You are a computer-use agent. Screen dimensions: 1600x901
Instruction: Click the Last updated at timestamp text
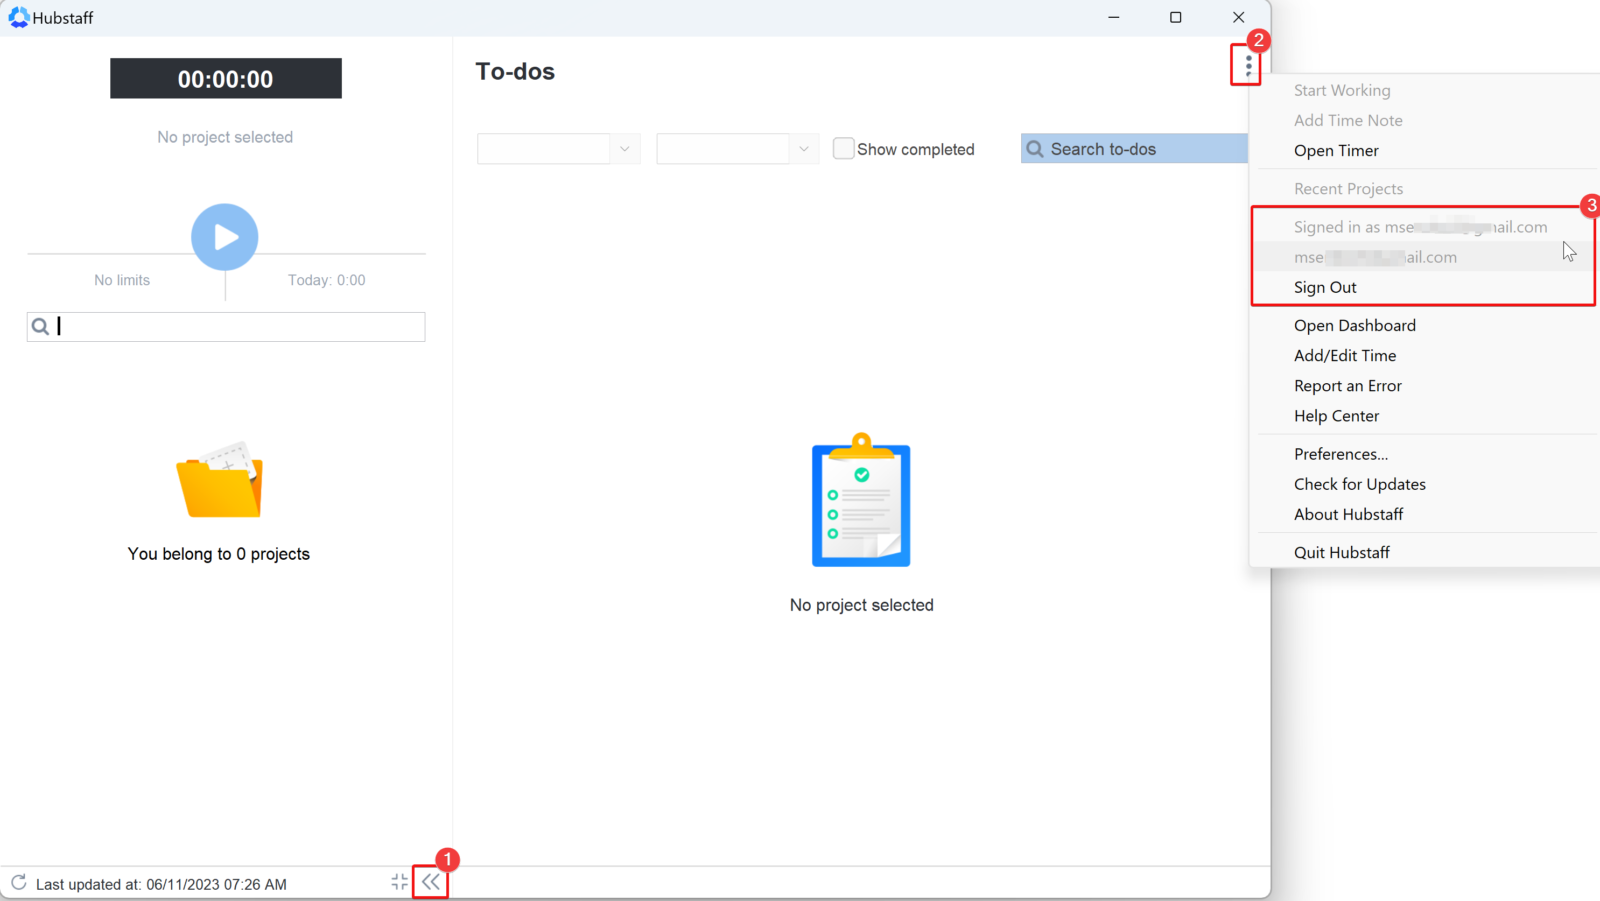tap(161, 884)
